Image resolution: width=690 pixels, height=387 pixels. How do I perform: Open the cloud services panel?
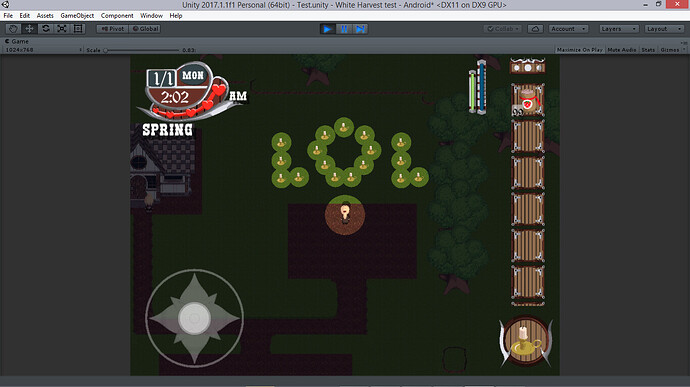coord(535,29)
